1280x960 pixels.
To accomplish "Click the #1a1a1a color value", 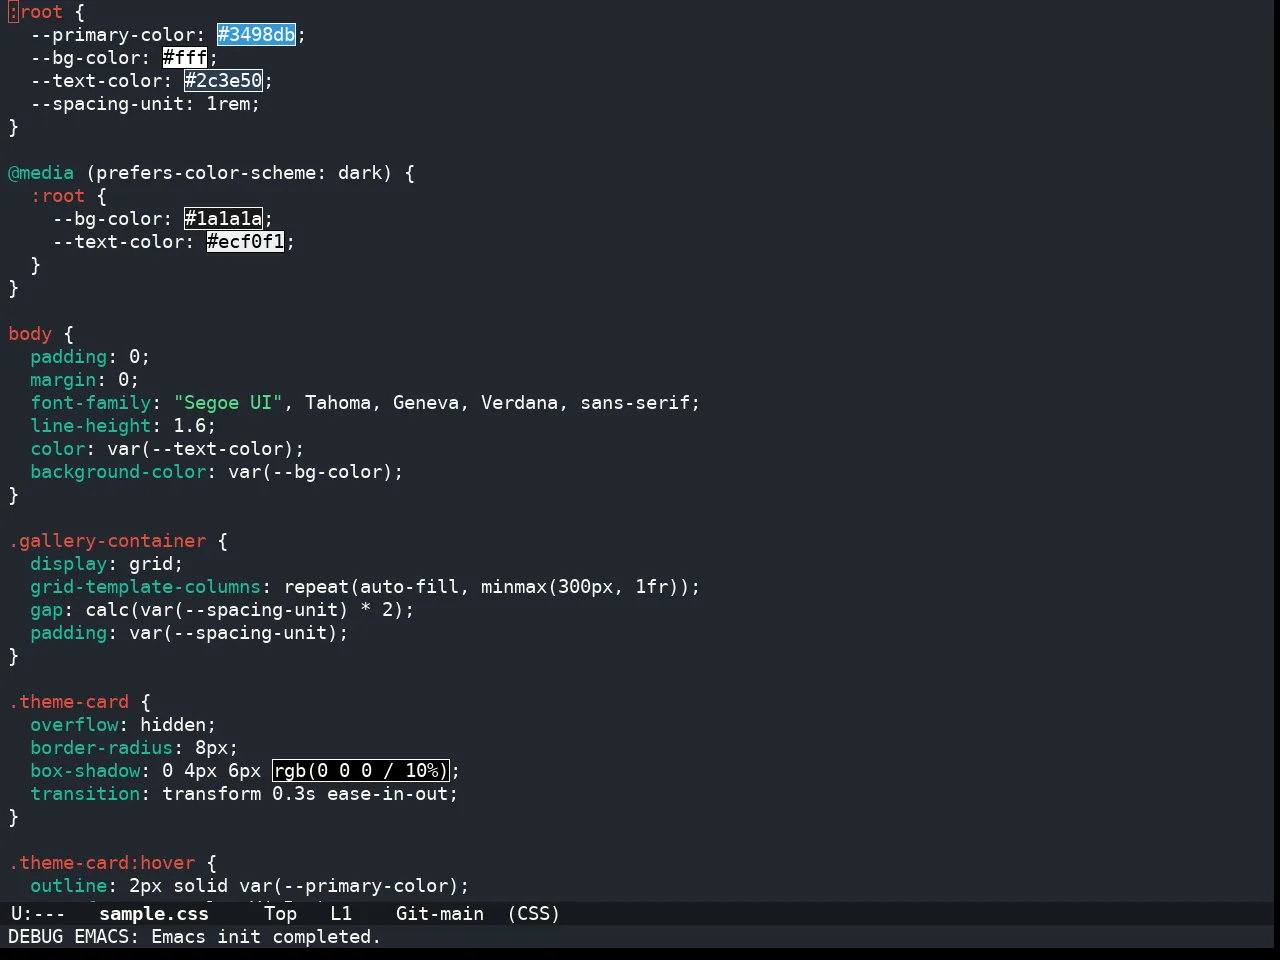I will pyautogui.click(x=224, y=219).
